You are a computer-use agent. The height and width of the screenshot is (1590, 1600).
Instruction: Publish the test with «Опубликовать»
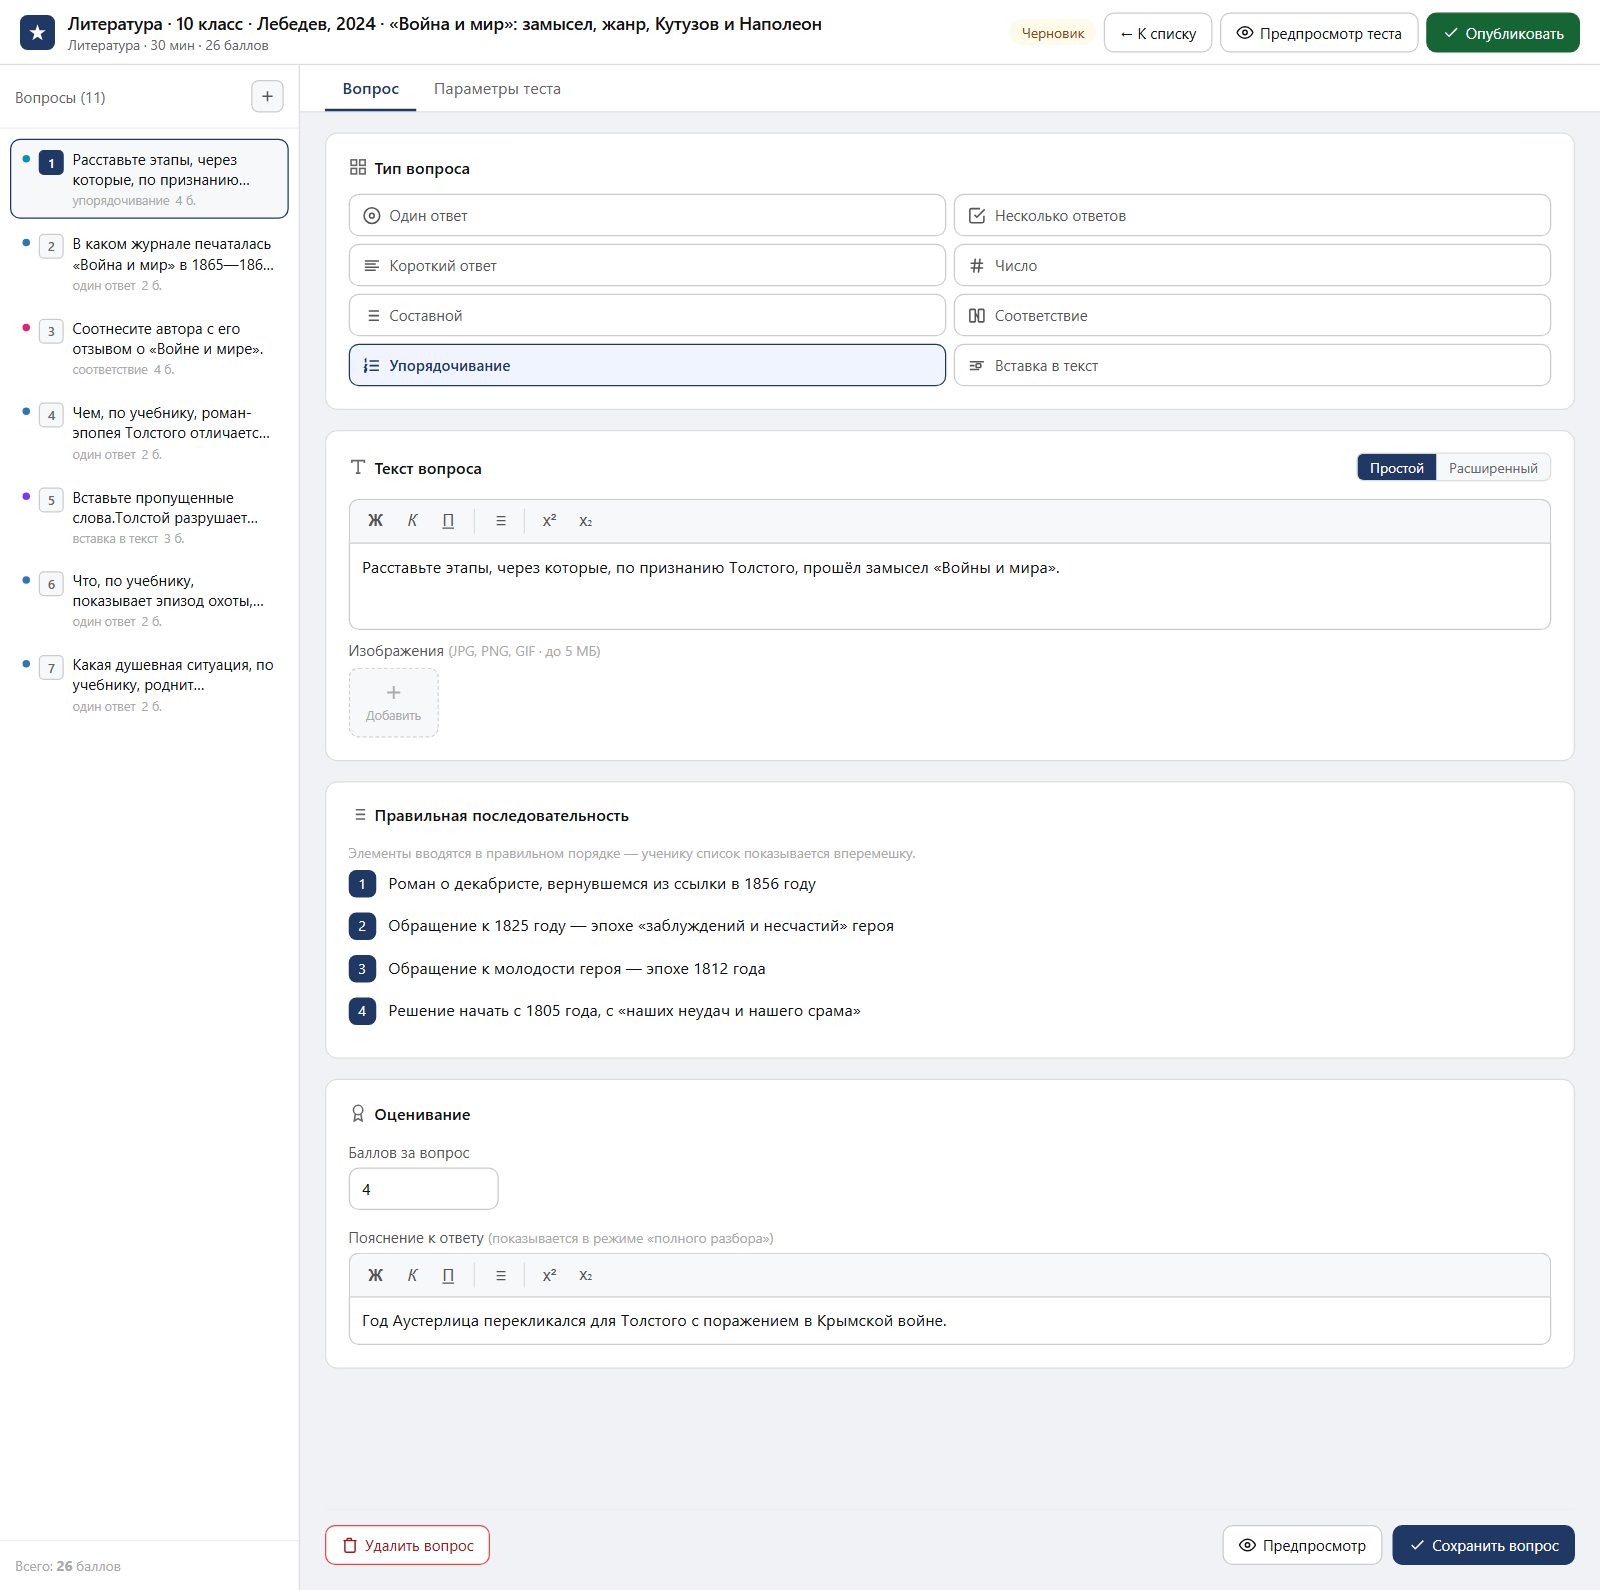[x=1503, y=33]
